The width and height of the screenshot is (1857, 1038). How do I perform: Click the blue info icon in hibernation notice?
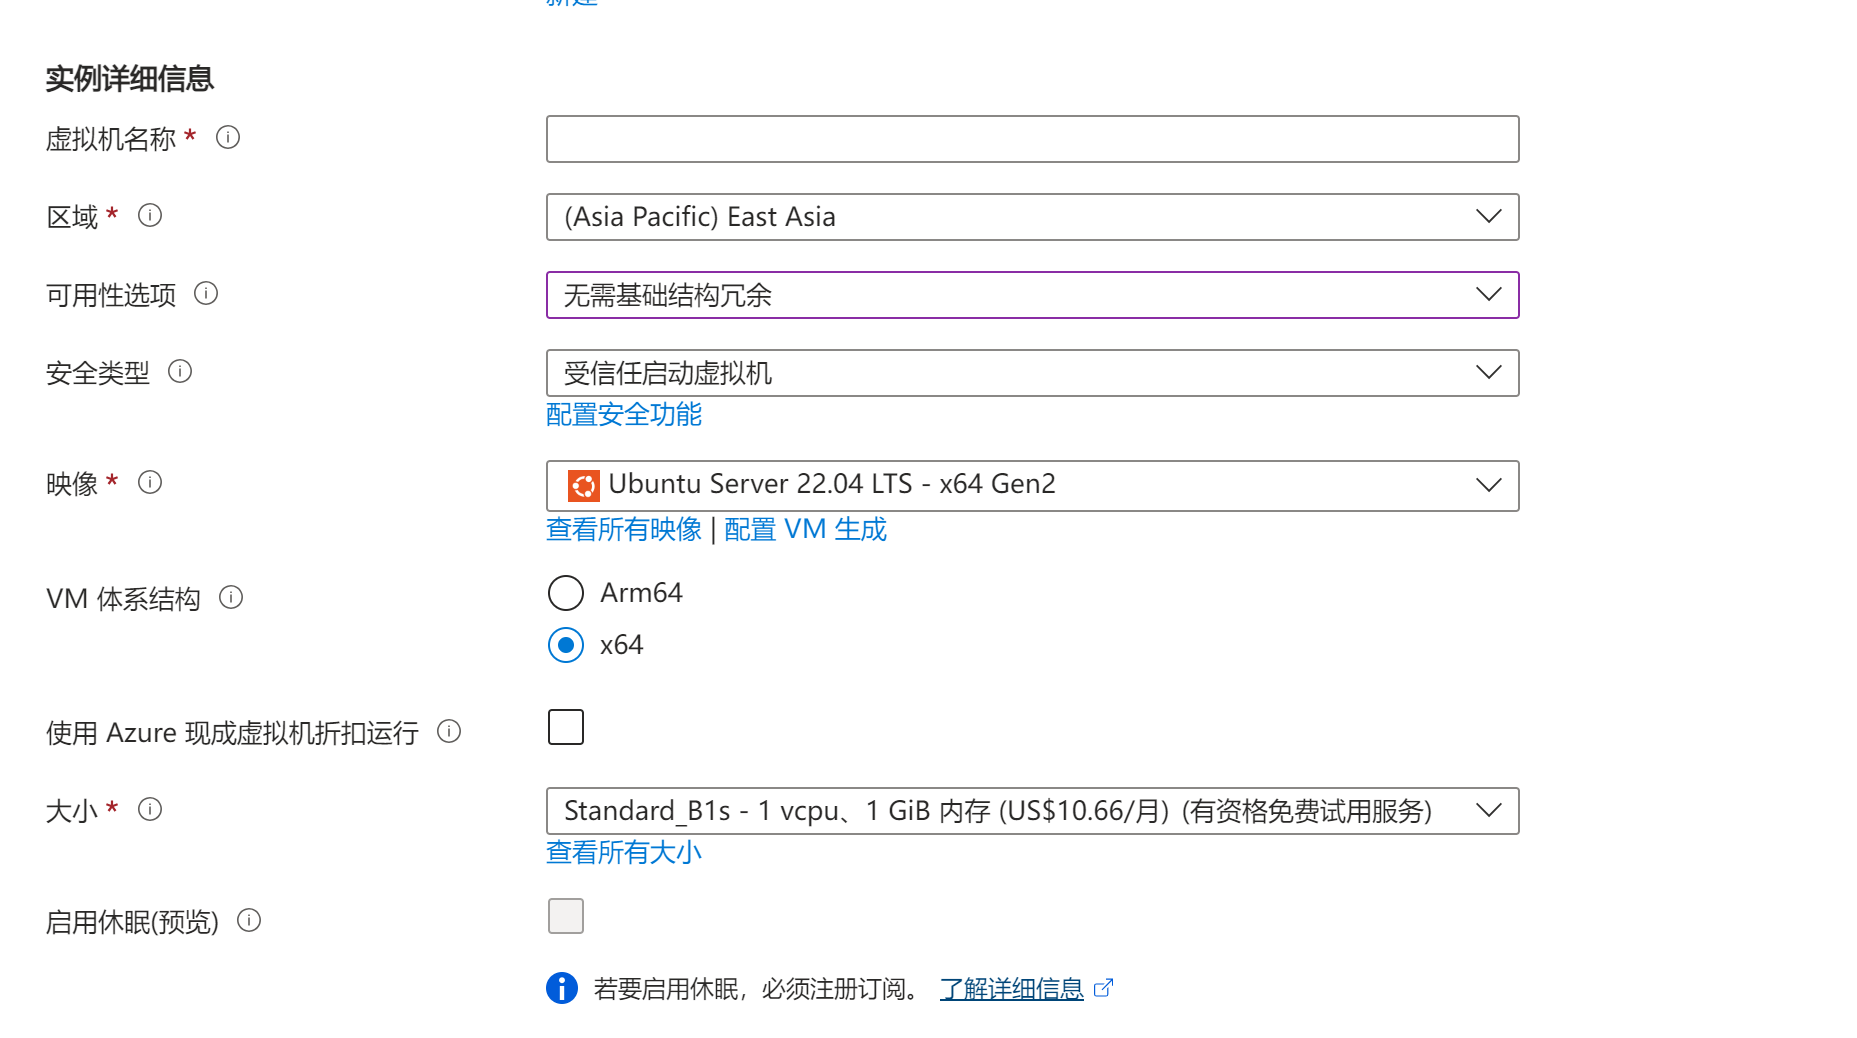562,988
